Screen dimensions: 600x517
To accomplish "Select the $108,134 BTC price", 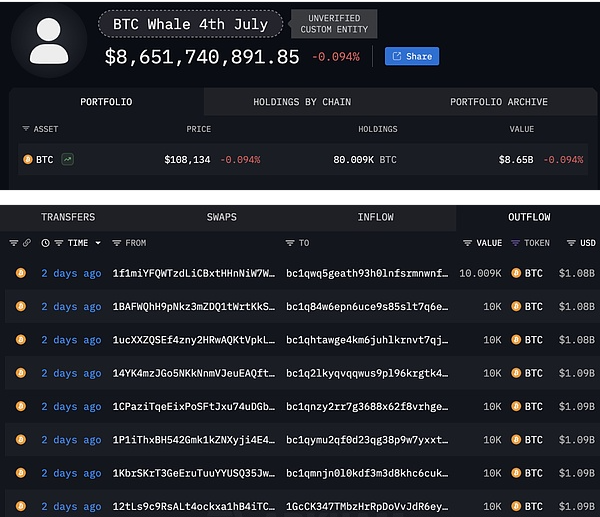I will (187, 159).
